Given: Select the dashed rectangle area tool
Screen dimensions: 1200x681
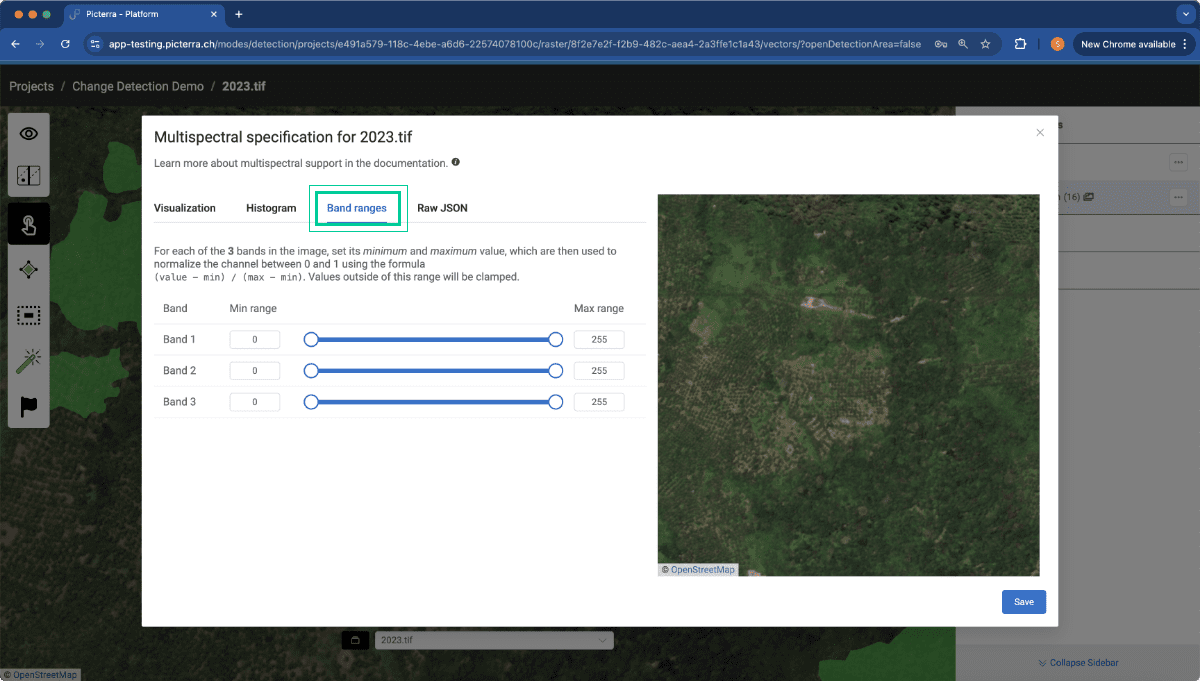Looking at the screenshot, I should pyautogui.click(x=29, y=316).
